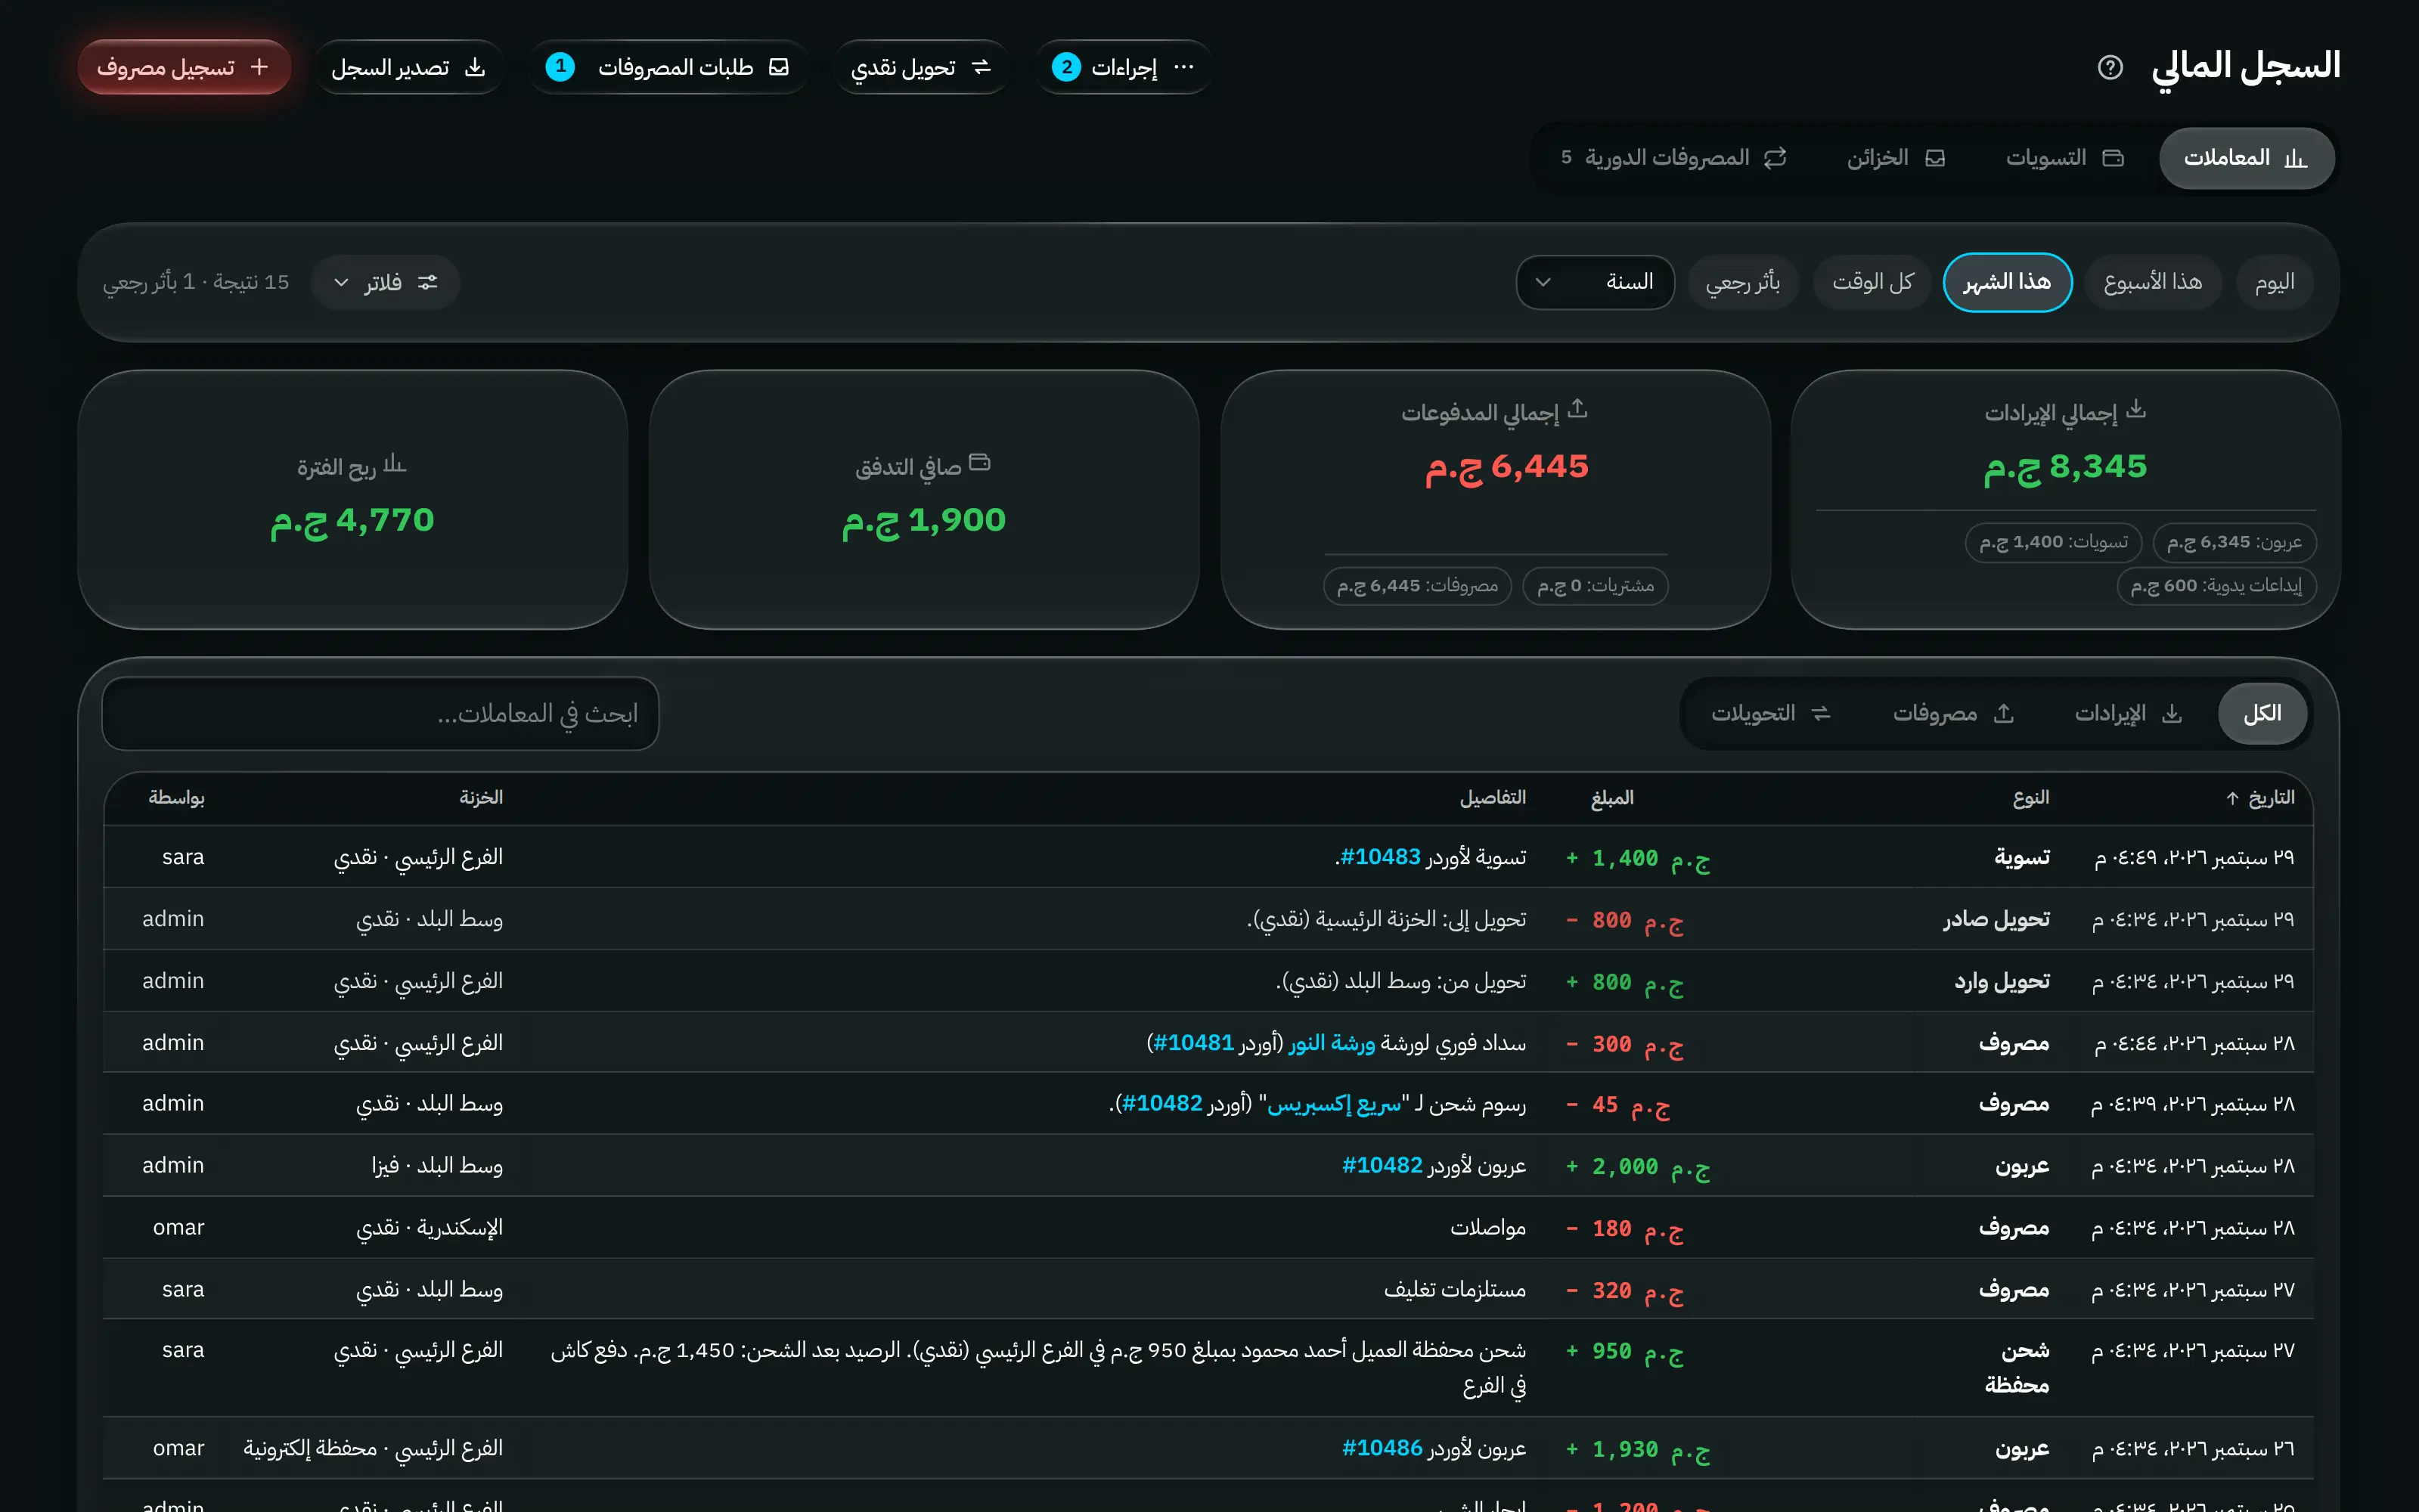
Task: Click the inbox icon on طلبات المصروفات
Action: 779,67
